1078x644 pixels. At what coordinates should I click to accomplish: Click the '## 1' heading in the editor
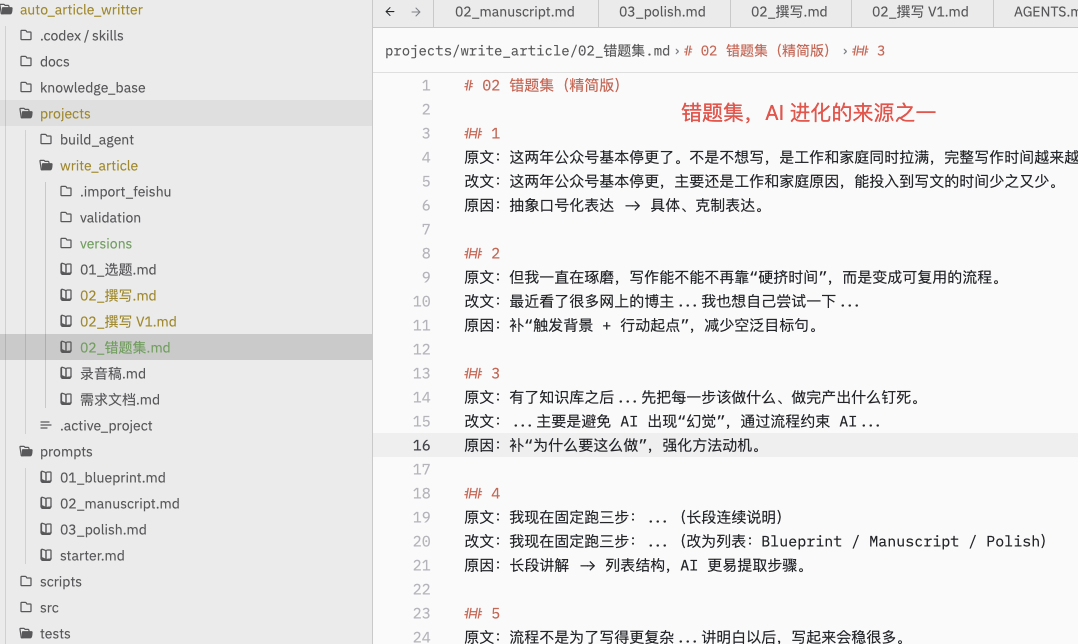point(482,133)
